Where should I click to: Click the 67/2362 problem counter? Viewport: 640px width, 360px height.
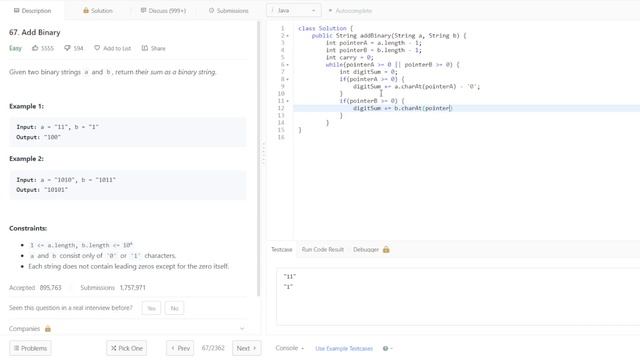213,348
